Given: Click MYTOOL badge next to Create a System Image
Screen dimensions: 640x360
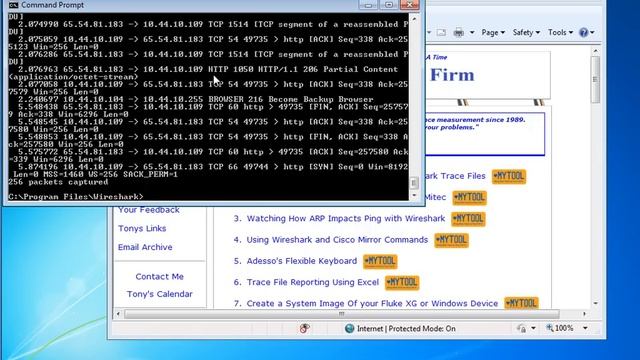Looking at the screenshot, I should click(x=521, y=303).
